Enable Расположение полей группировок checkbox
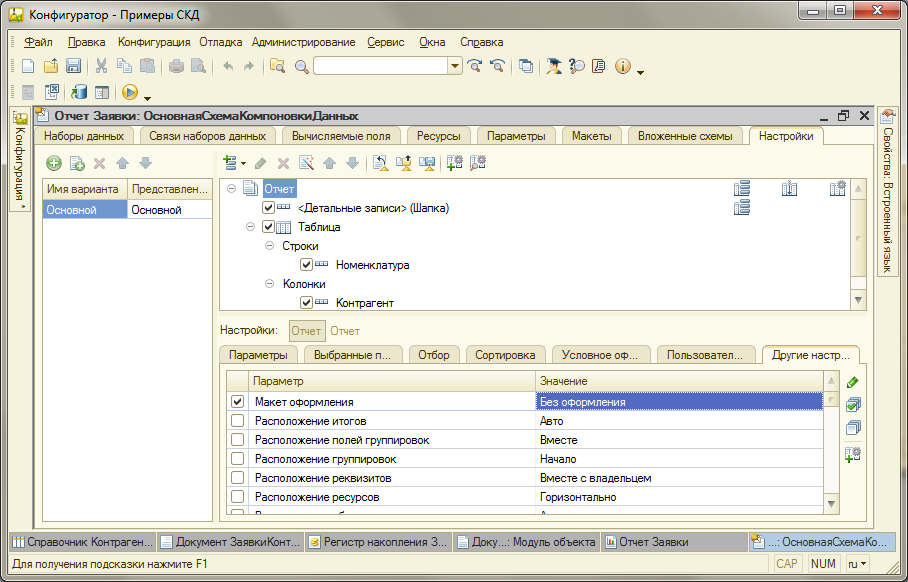 pos(237,440)
